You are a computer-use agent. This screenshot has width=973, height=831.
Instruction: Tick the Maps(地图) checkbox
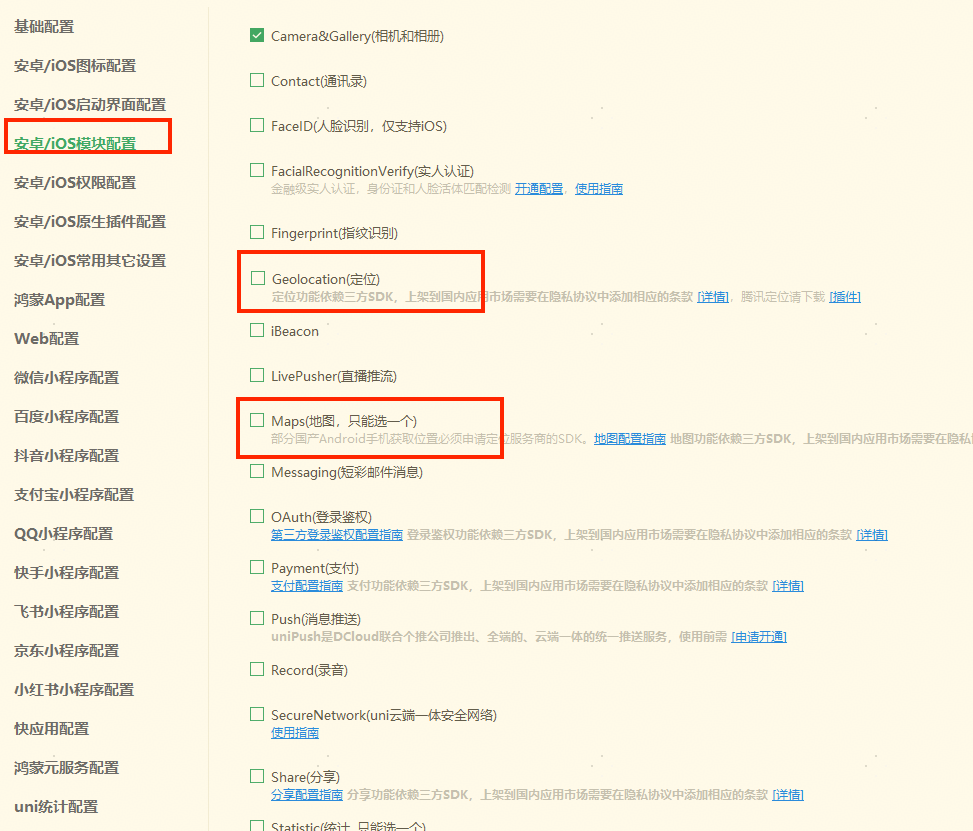point(257,420)
